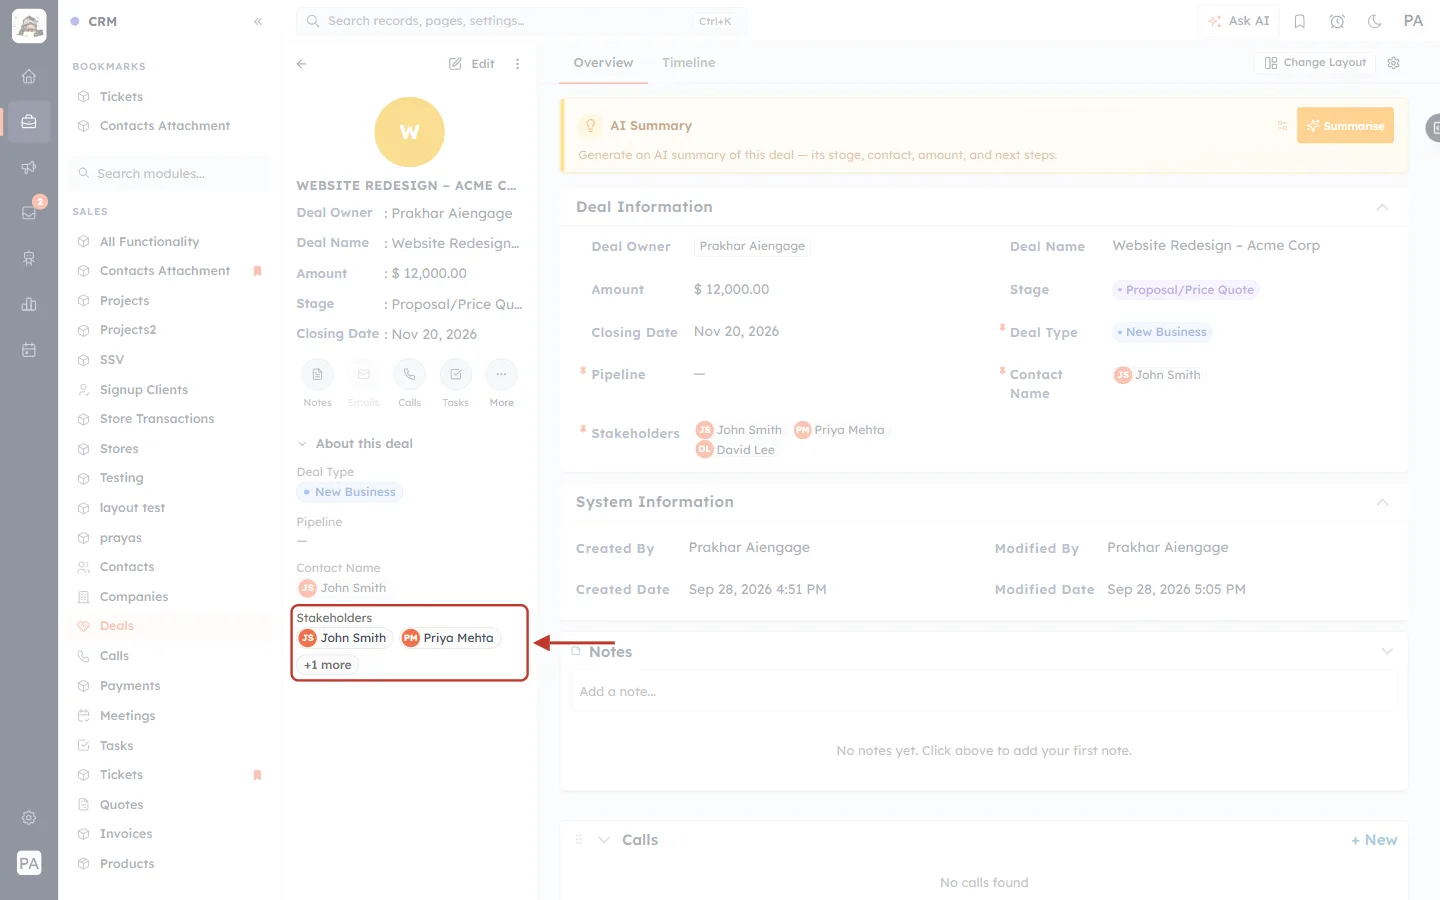Image resolution: width=1440 pixels, height=900 pixels.
Task: Show the +1 more stakeholders chip
Action: [328, 665]
